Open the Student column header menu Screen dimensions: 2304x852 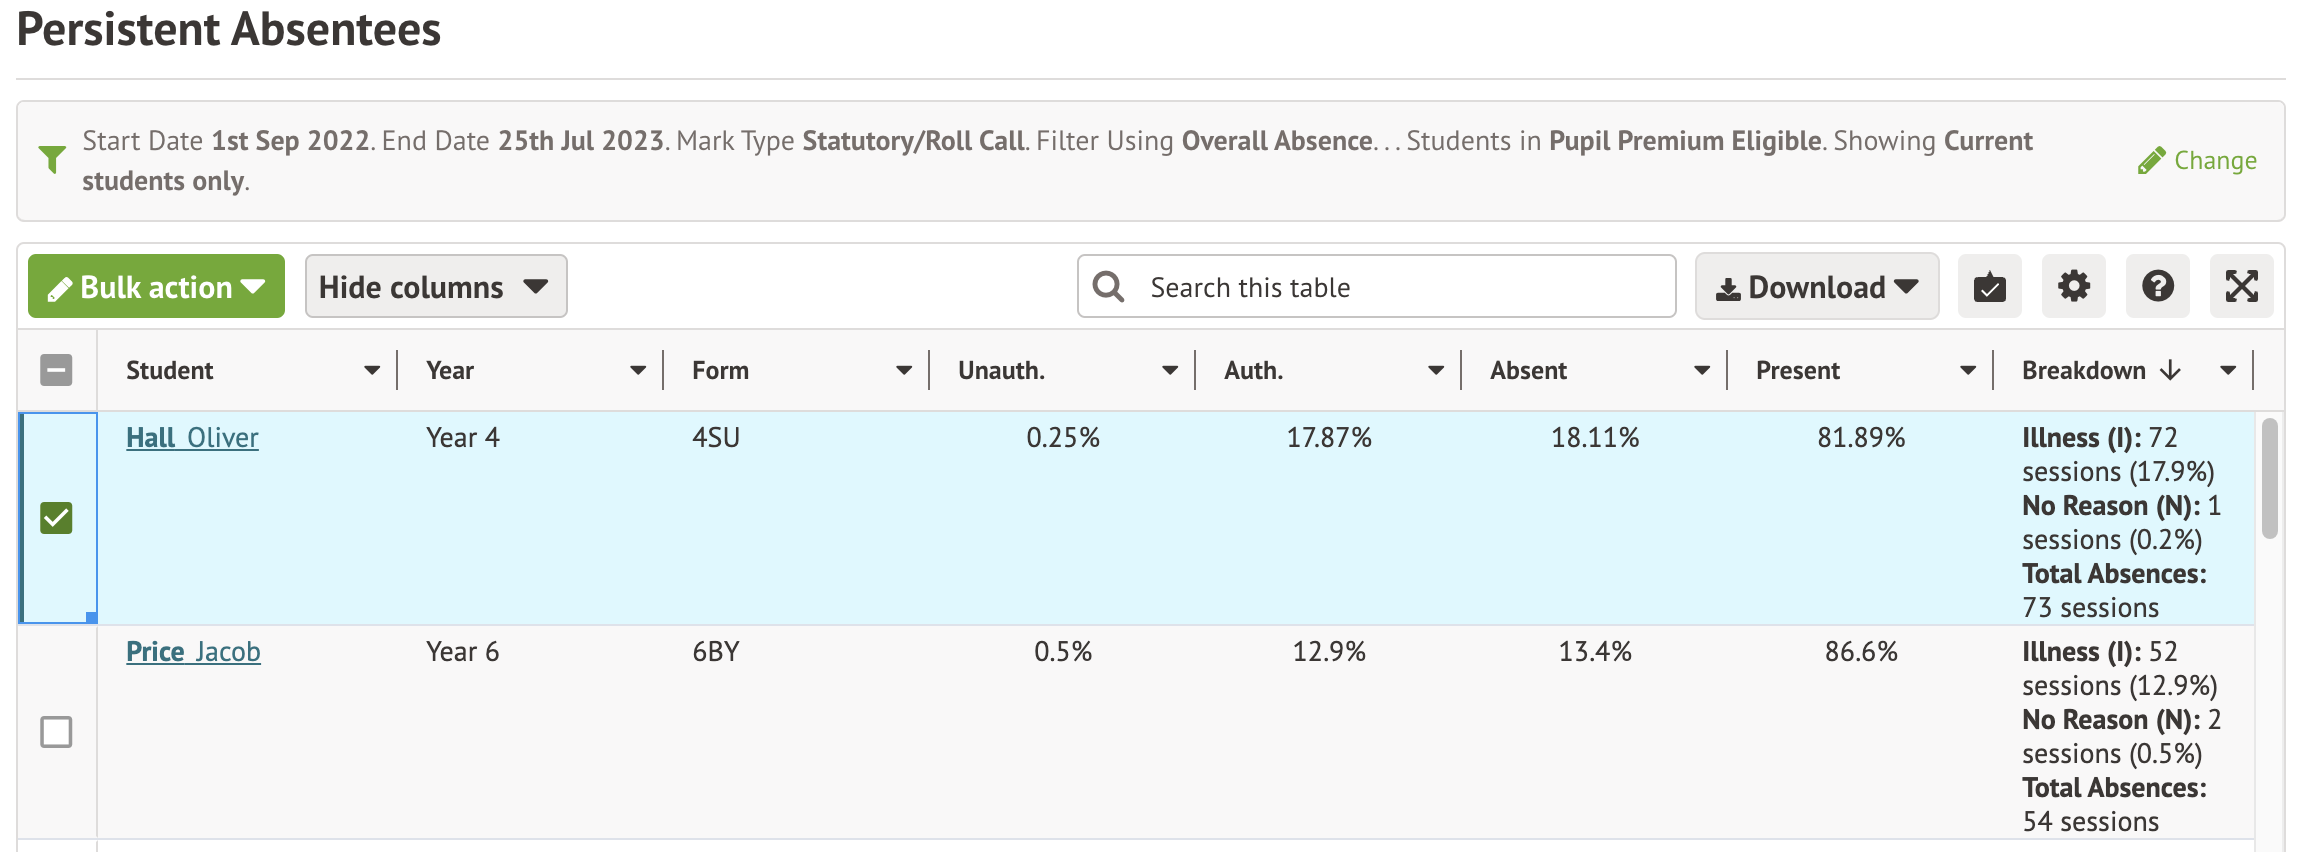click(x=372, y=371)
